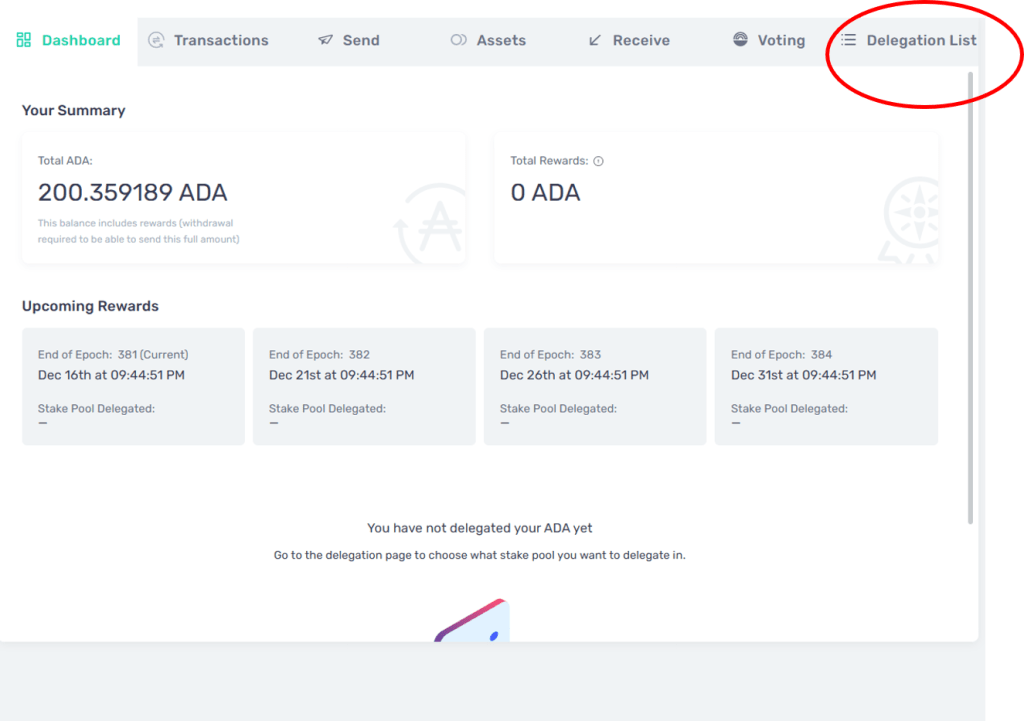The width and height of the screenshot is (1024, 721).
Task: Open the Delegation List tab
Action: [921, 41]
